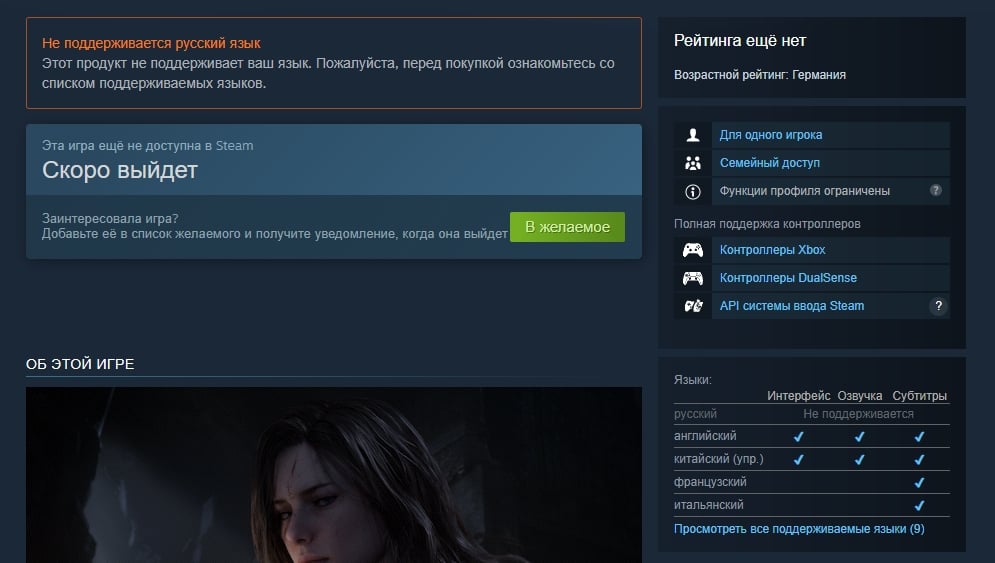Click Не поддерживается in languages table
Screen dimensions: 995x563
[x=859, y=414]
